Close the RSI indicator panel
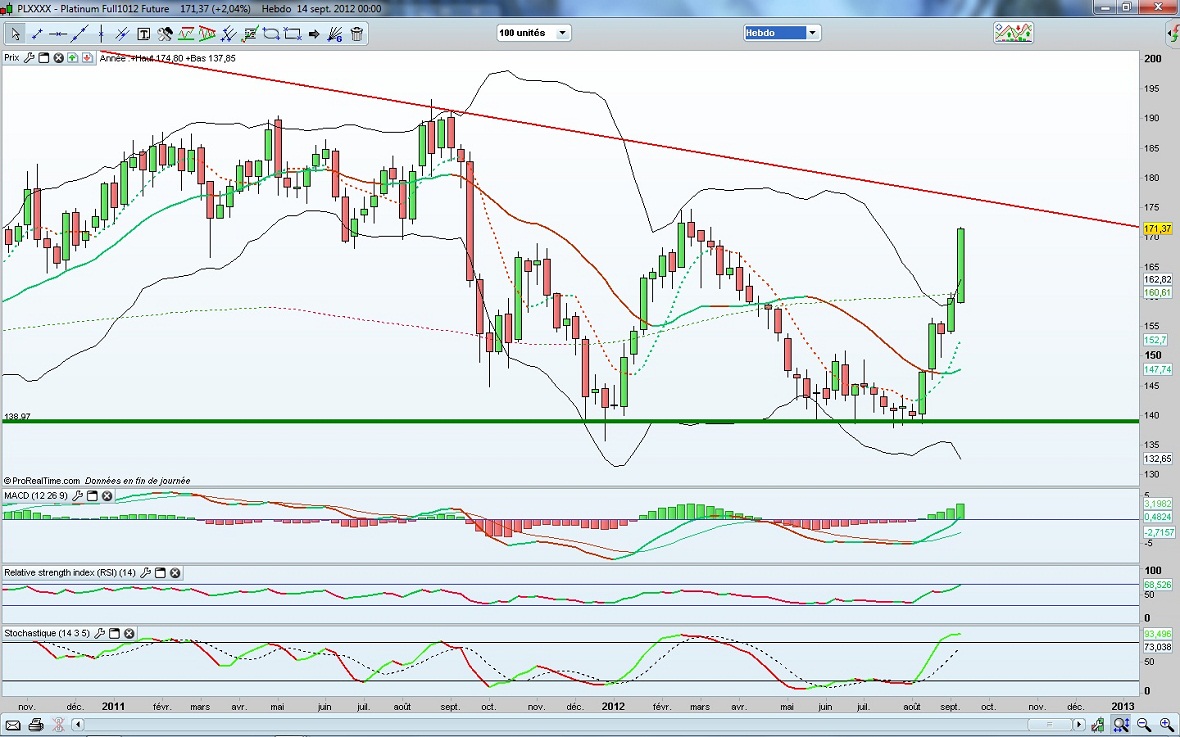 coord(175,573)
